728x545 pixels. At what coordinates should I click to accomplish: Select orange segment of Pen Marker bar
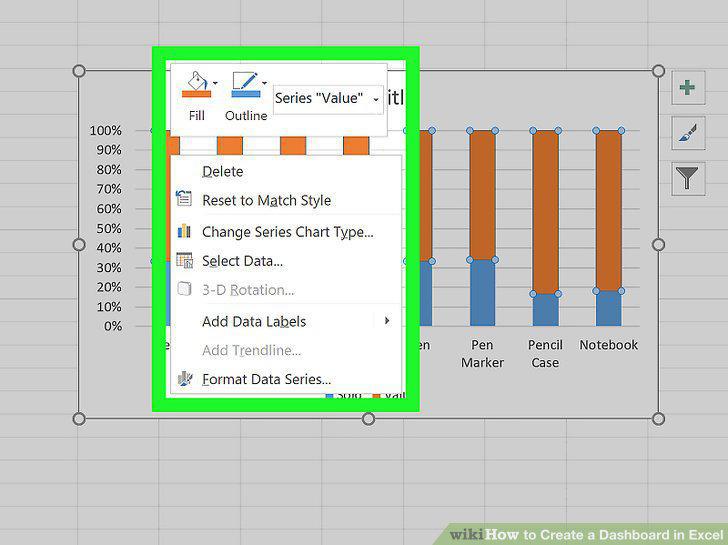(482, 195)
